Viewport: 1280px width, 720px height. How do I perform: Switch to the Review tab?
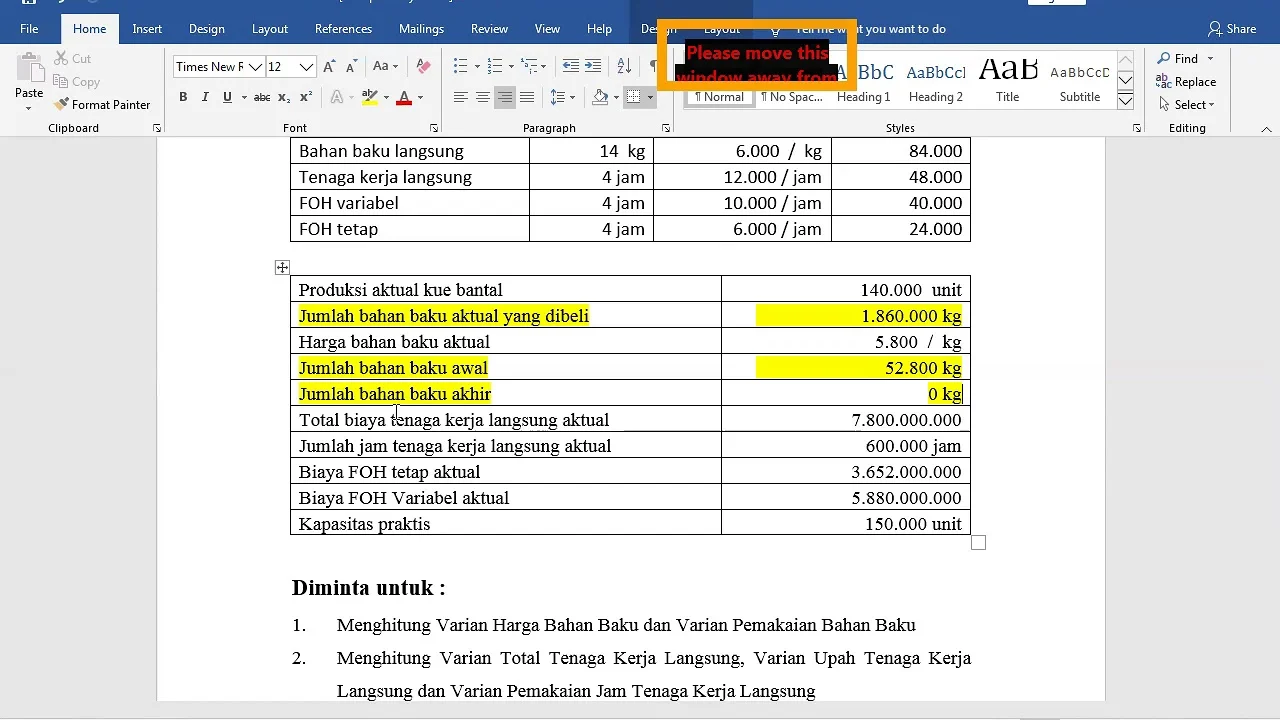click(489, 29)
